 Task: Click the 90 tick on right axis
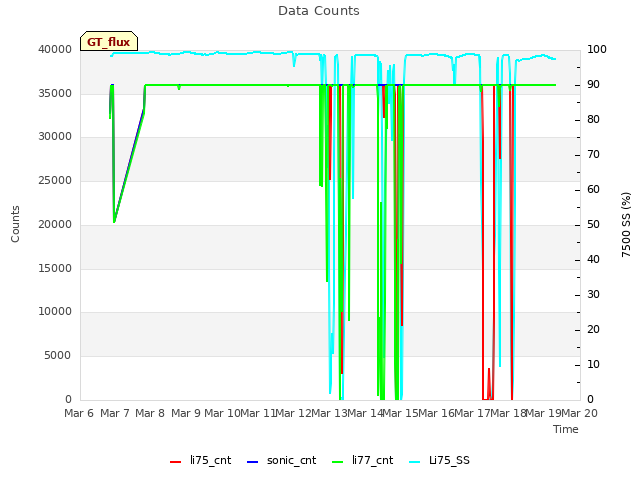(593, 85)
